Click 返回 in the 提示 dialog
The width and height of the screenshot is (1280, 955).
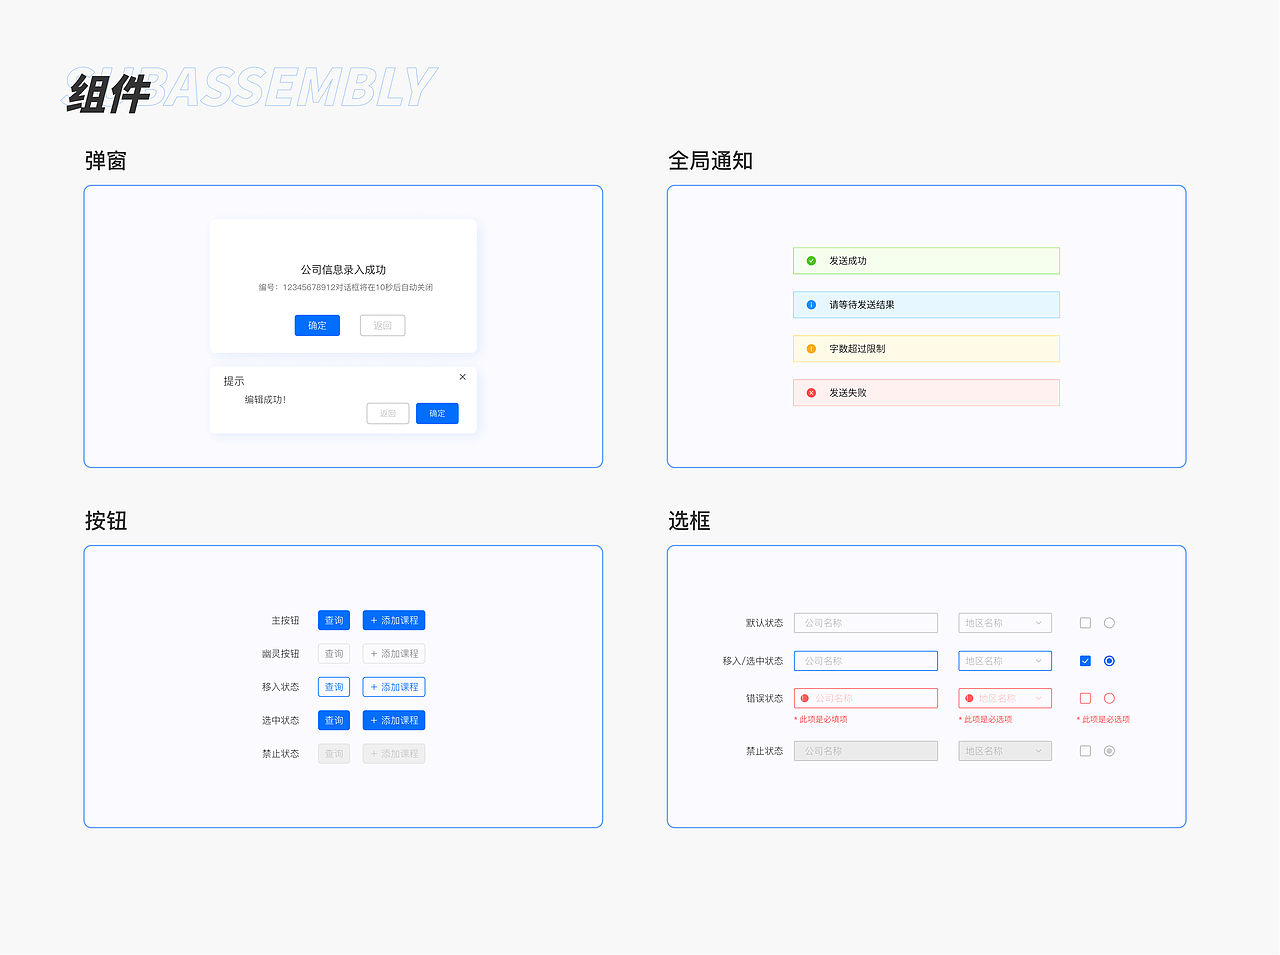(388, 414)
